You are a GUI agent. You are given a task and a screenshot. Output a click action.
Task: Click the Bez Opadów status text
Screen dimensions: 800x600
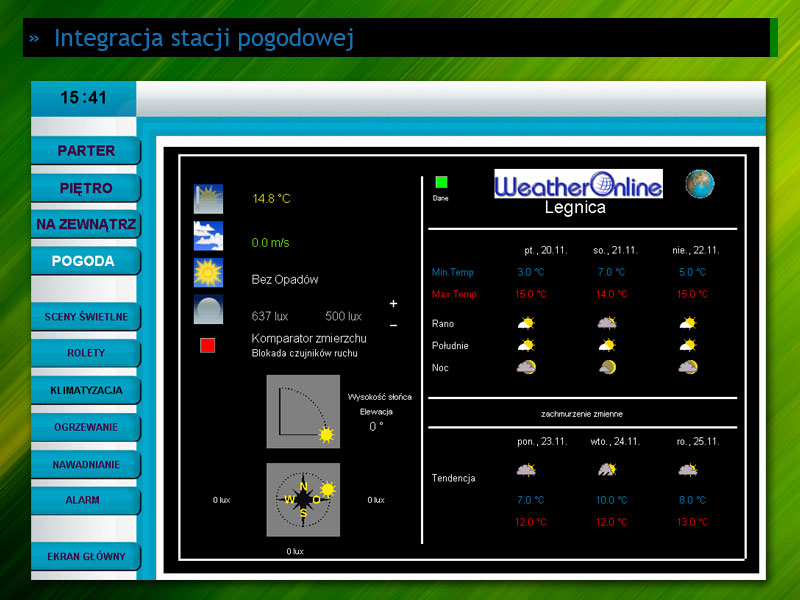coord(285,280)
